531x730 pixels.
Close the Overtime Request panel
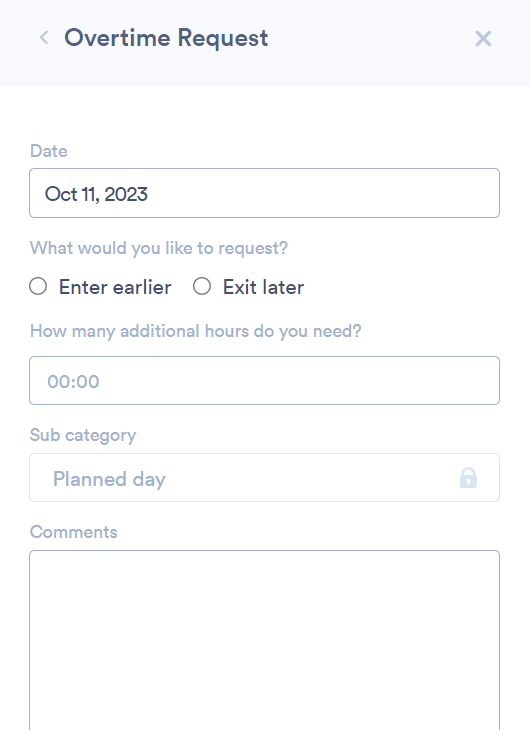[483, 39]
